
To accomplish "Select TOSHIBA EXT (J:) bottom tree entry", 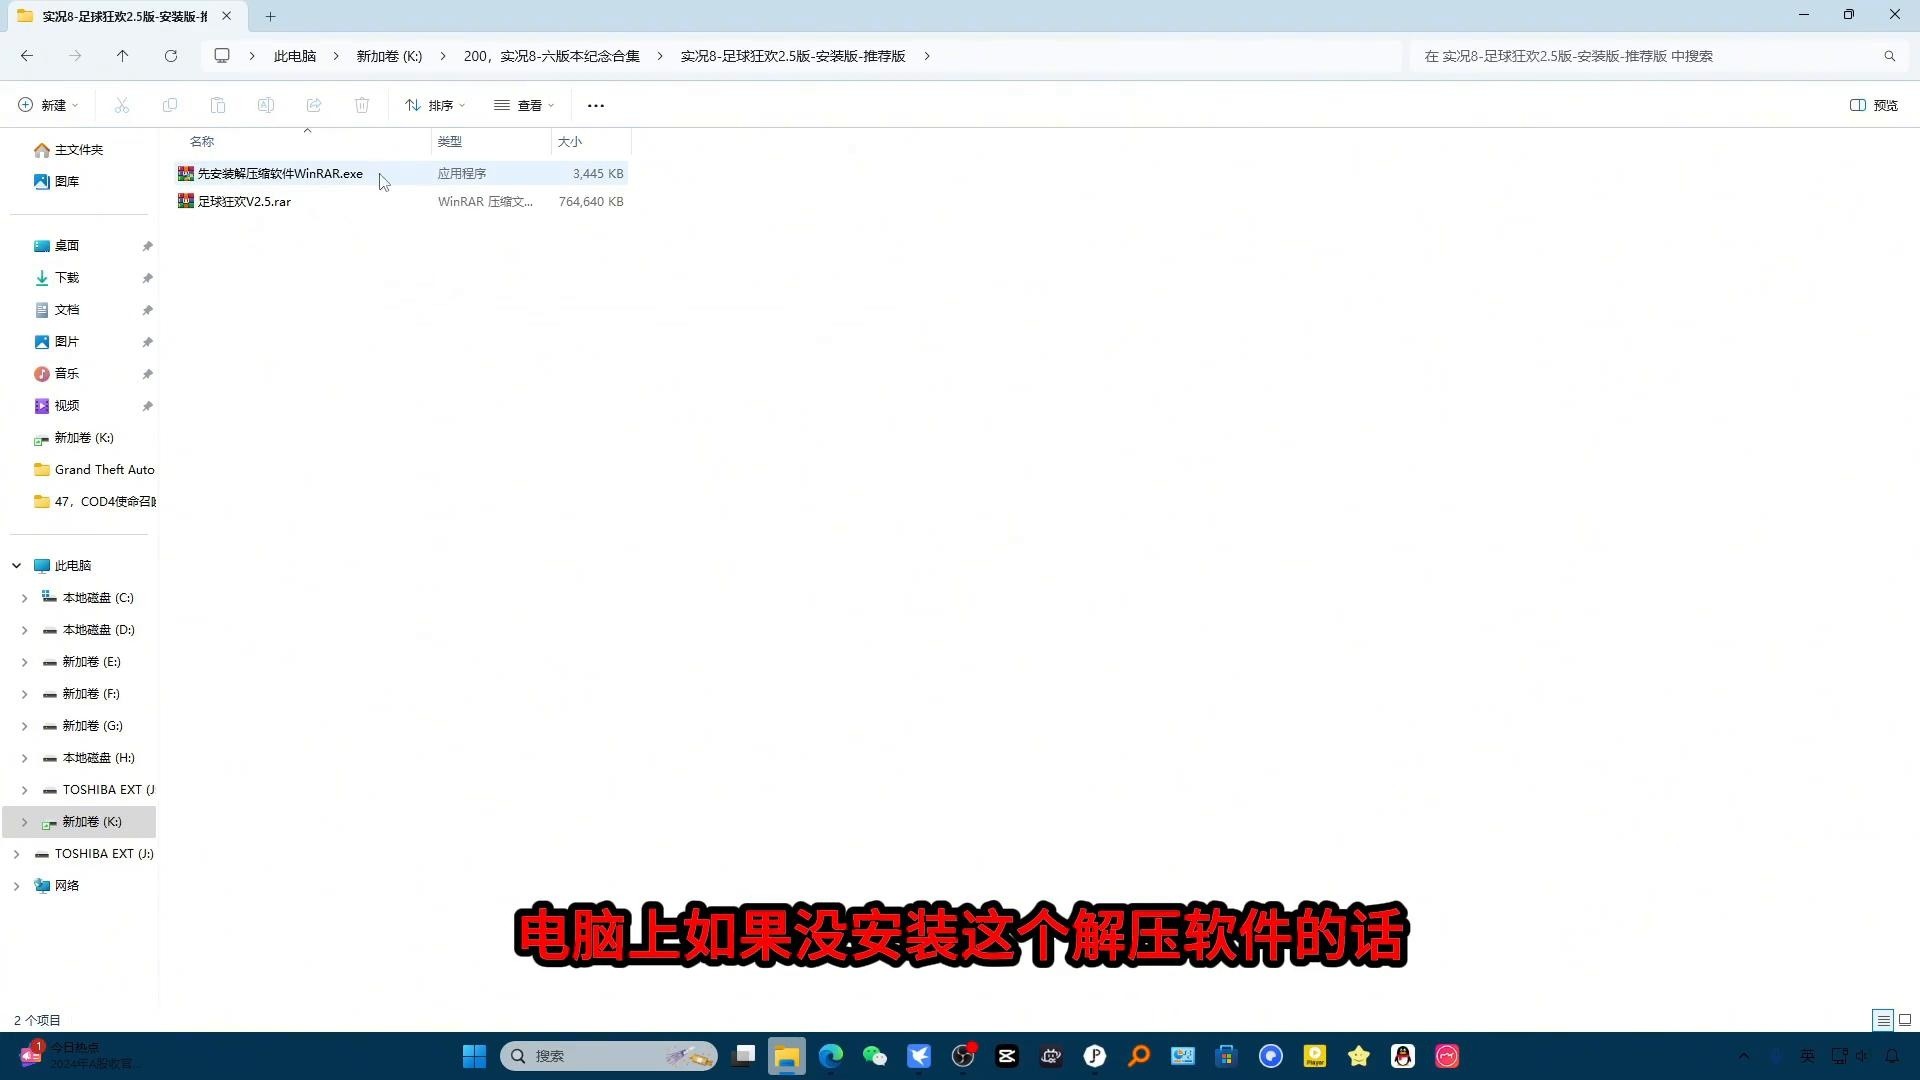I will 94,853.
